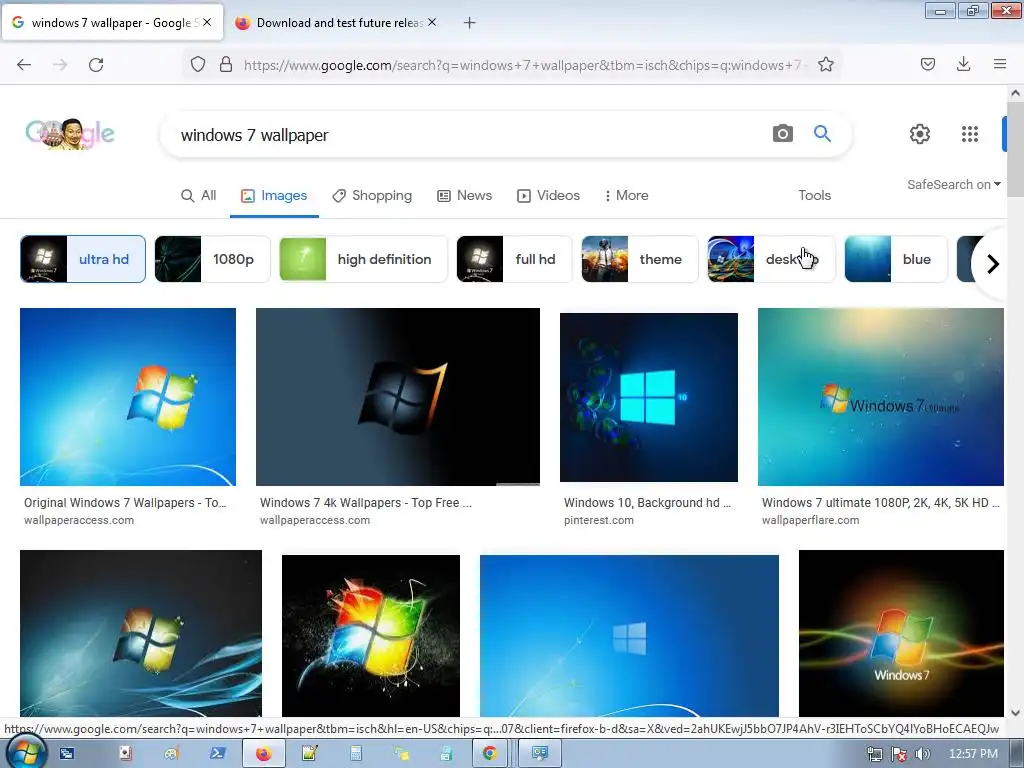View site security via the padlock icon
1024x768 pixels.
[226, 64]
